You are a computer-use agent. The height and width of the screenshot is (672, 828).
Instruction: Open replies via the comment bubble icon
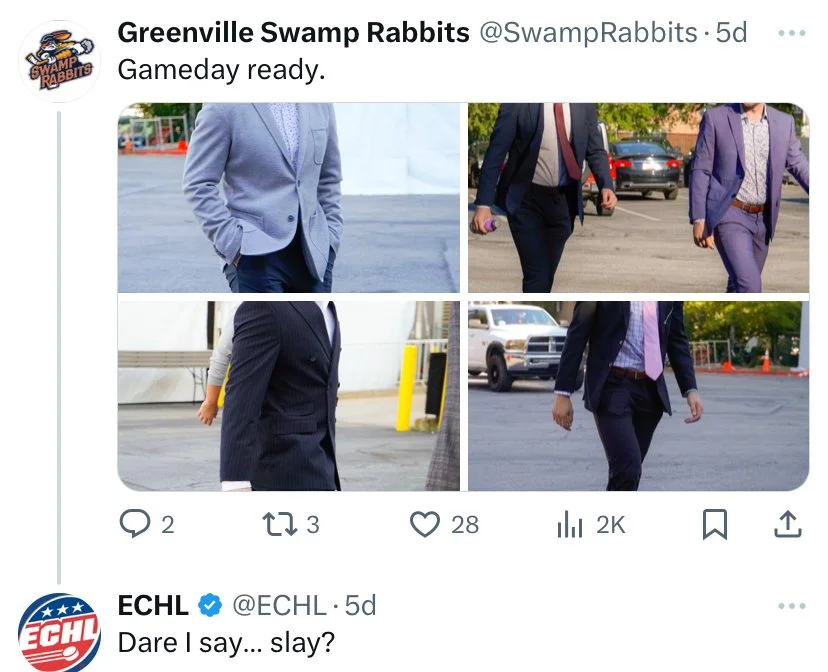[135, 524]
